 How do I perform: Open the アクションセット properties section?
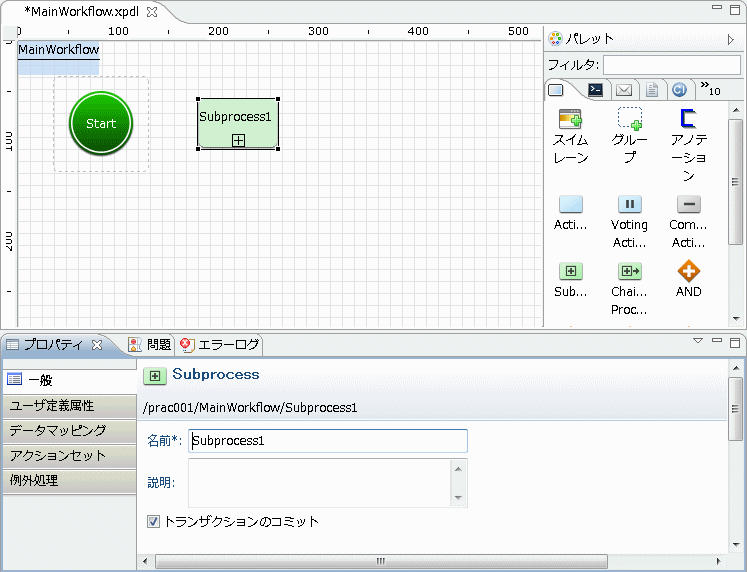pyautogui.click(x=70, y=456)
